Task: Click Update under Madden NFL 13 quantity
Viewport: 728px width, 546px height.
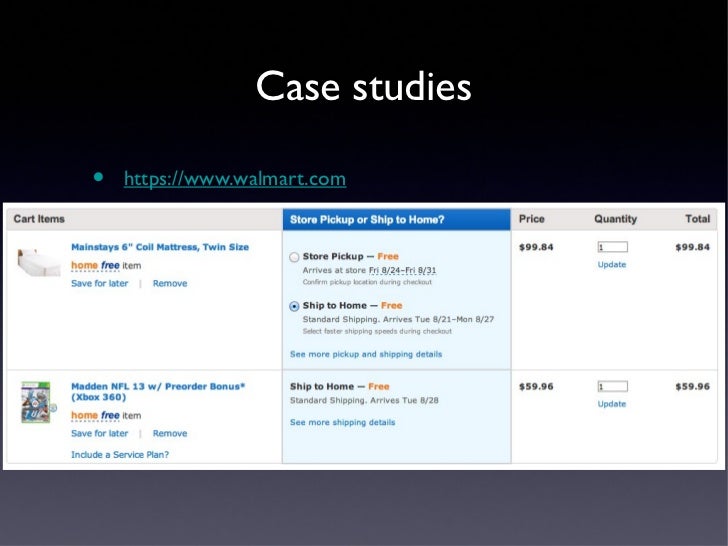Action: point(611,404)
